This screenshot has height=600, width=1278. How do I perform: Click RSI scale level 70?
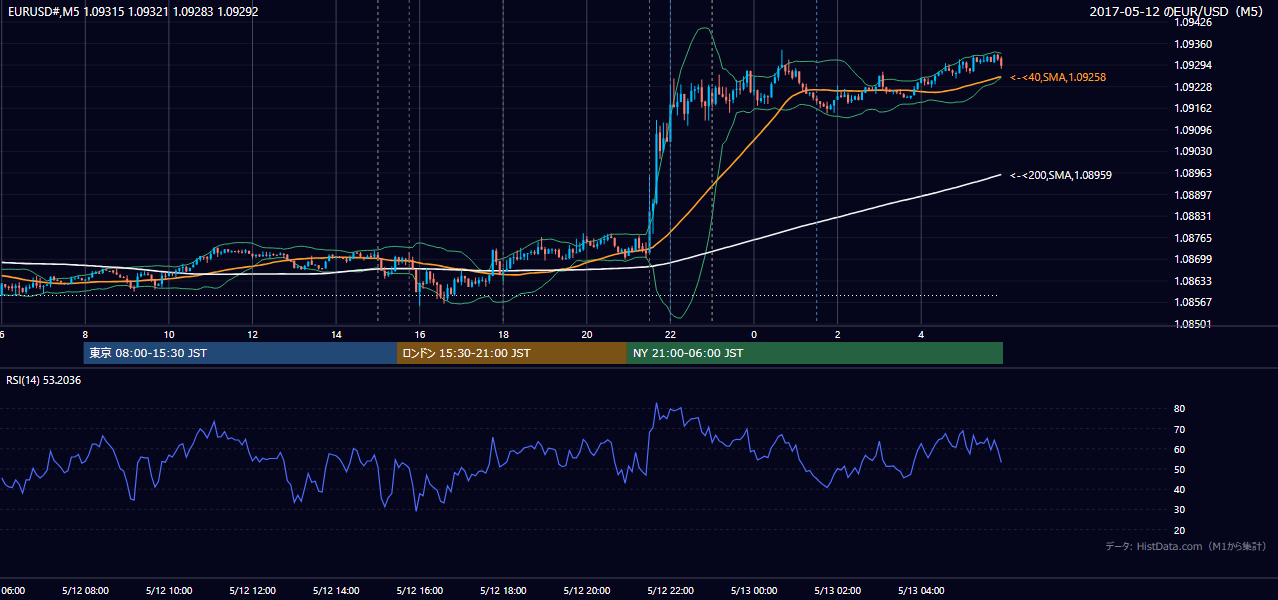point(1180,429)
